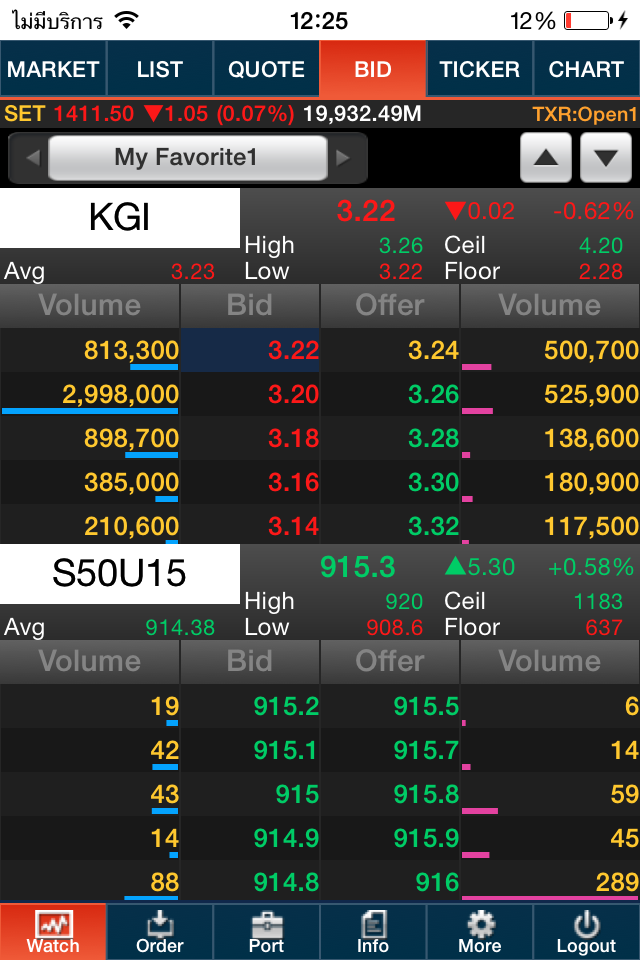Viewport: 640px width, 960px height.
Task: Select the BID tab
Action: [373, 69]
